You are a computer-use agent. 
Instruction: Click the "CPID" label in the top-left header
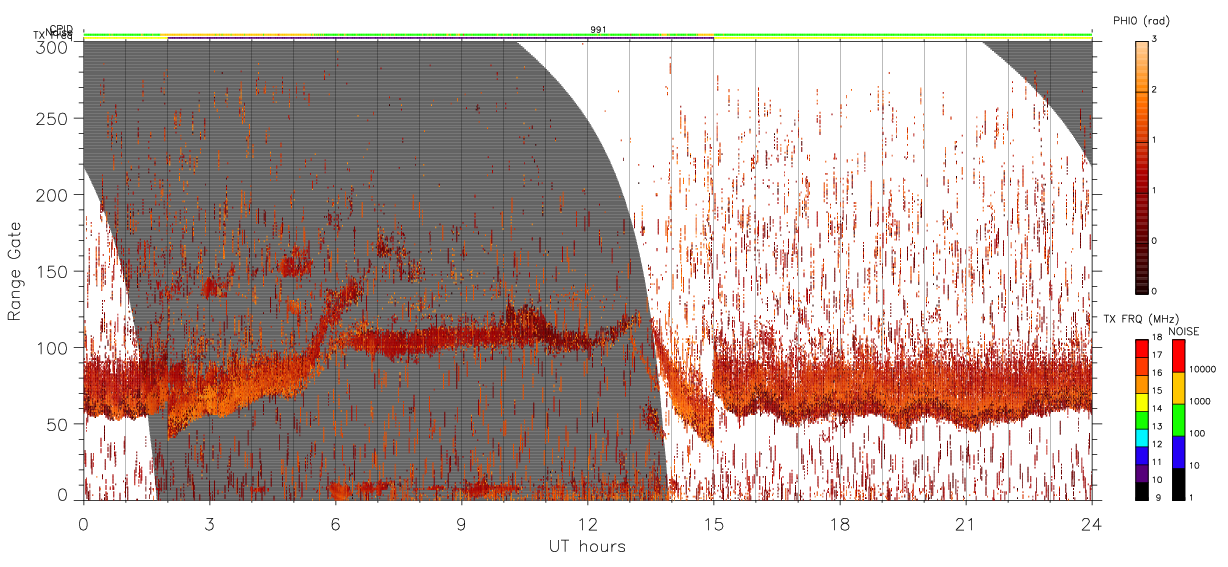(60, 29)
